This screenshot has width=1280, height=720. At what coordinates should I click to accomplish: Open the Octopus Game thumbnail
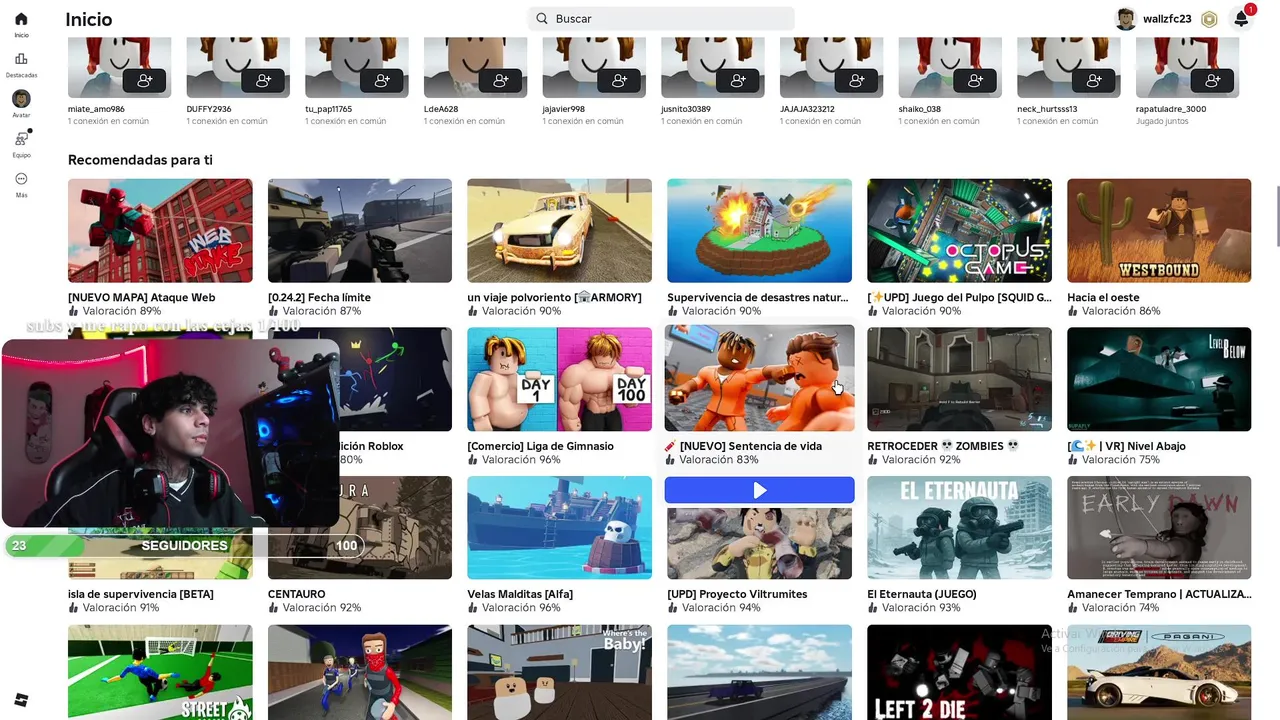[x=959, y=231]
